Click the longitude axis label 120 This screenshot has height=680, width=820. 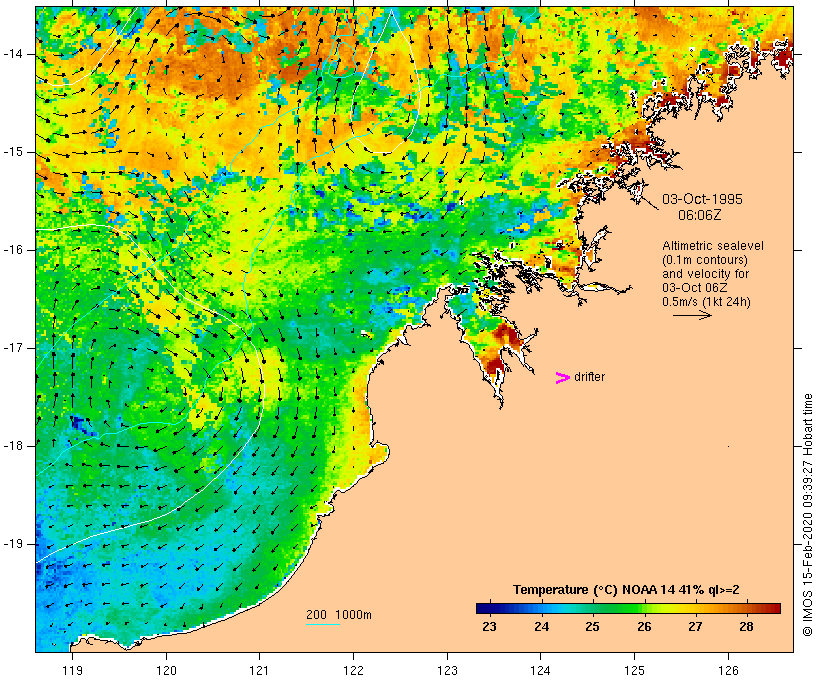166,671
